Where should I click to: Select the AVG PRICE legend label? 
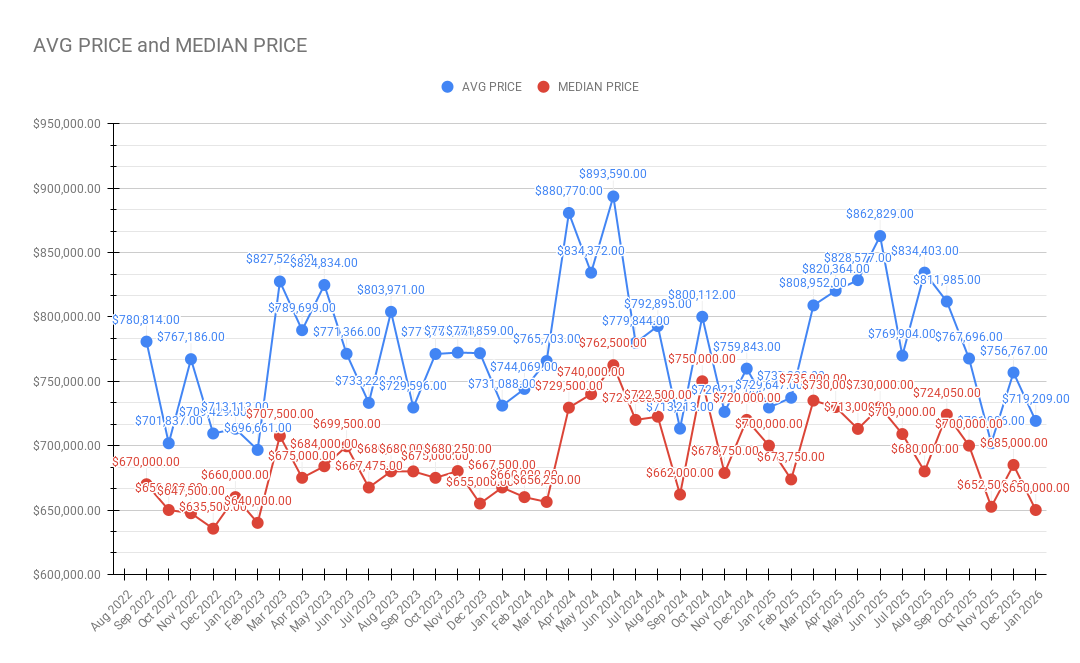tap(491, 87)
